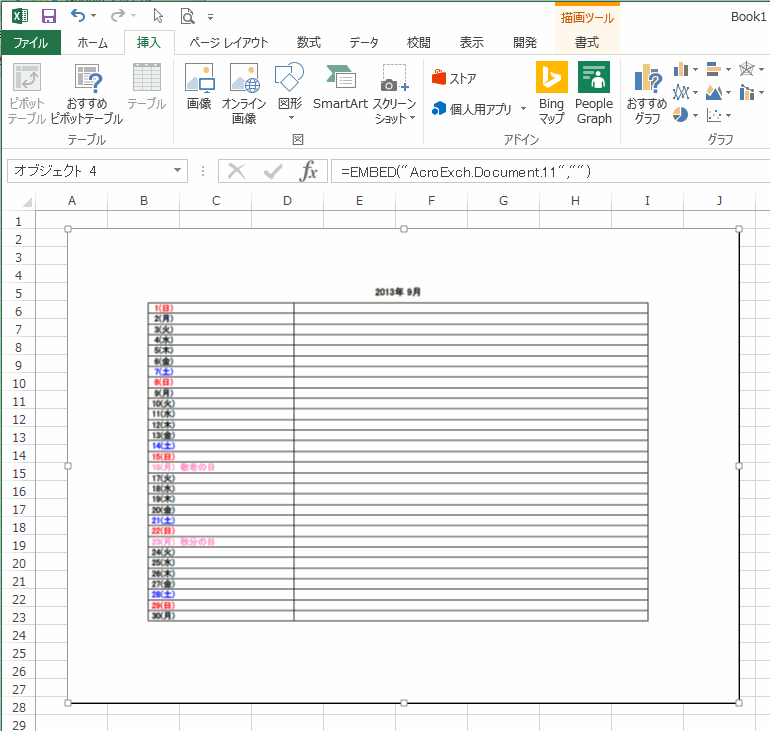Click the 2013年 9月 title in embedded PDF
Image resolution: width=770 pixels, height=731 pixels.
click(397, 292)
